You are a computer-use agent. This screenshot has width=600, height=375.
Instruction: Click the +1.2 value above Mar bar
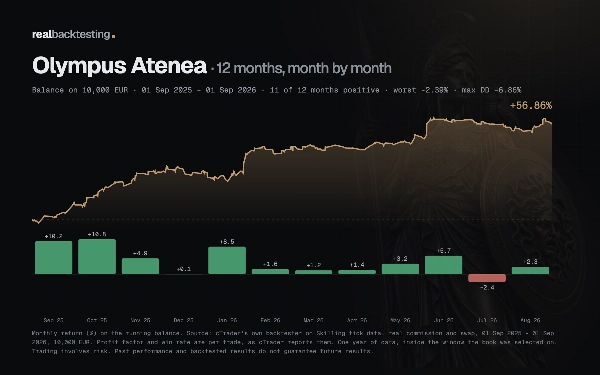coord(314,265)
